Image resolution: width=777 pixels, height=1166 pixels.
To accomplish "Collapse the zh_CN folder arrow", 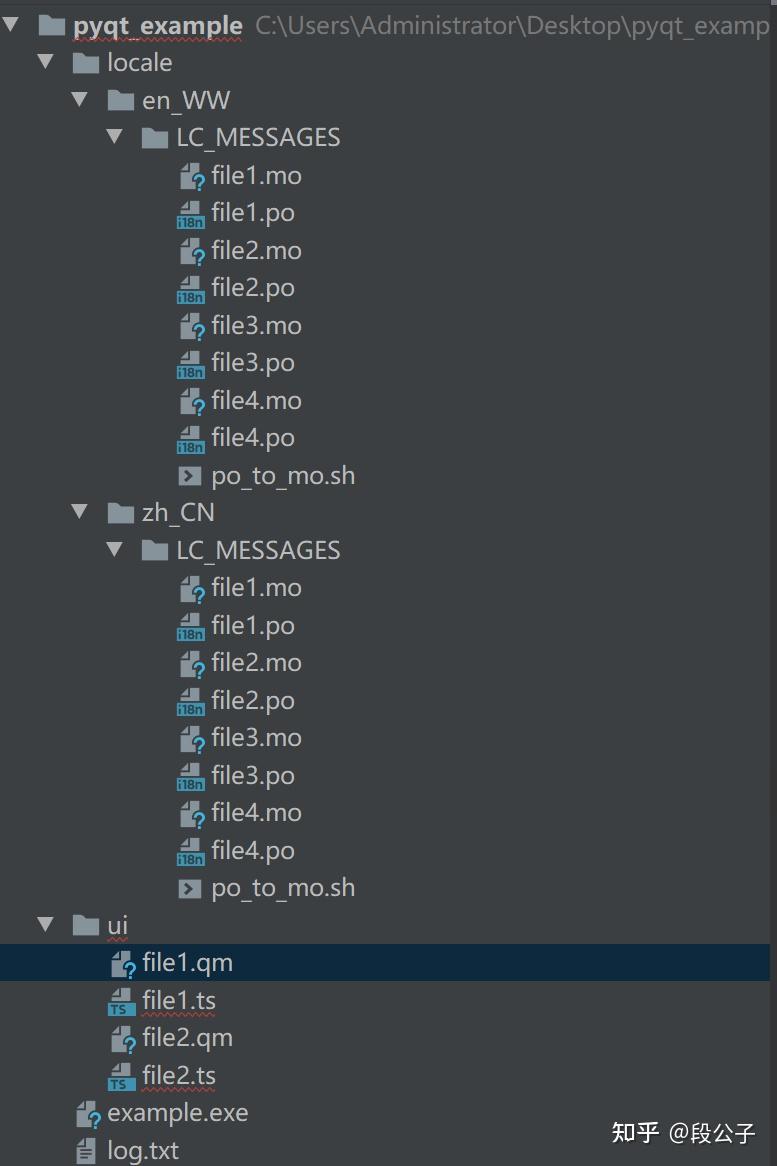I will (80, 512).
